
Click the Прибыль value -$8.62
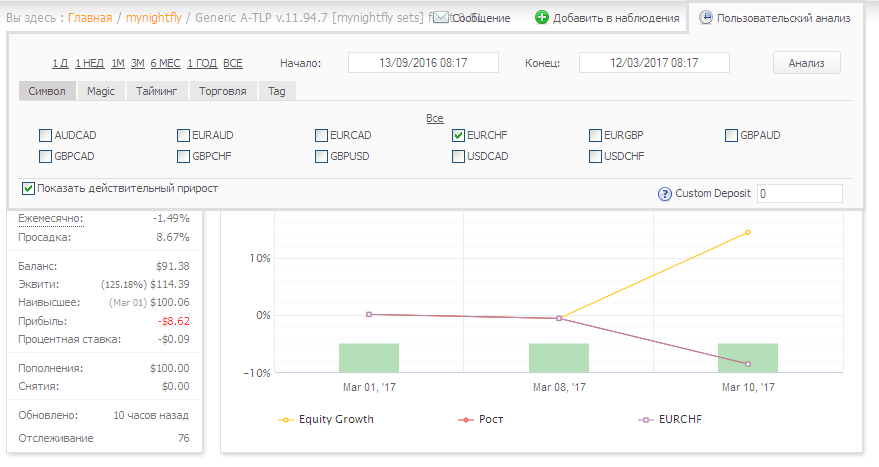coord(174,321)
